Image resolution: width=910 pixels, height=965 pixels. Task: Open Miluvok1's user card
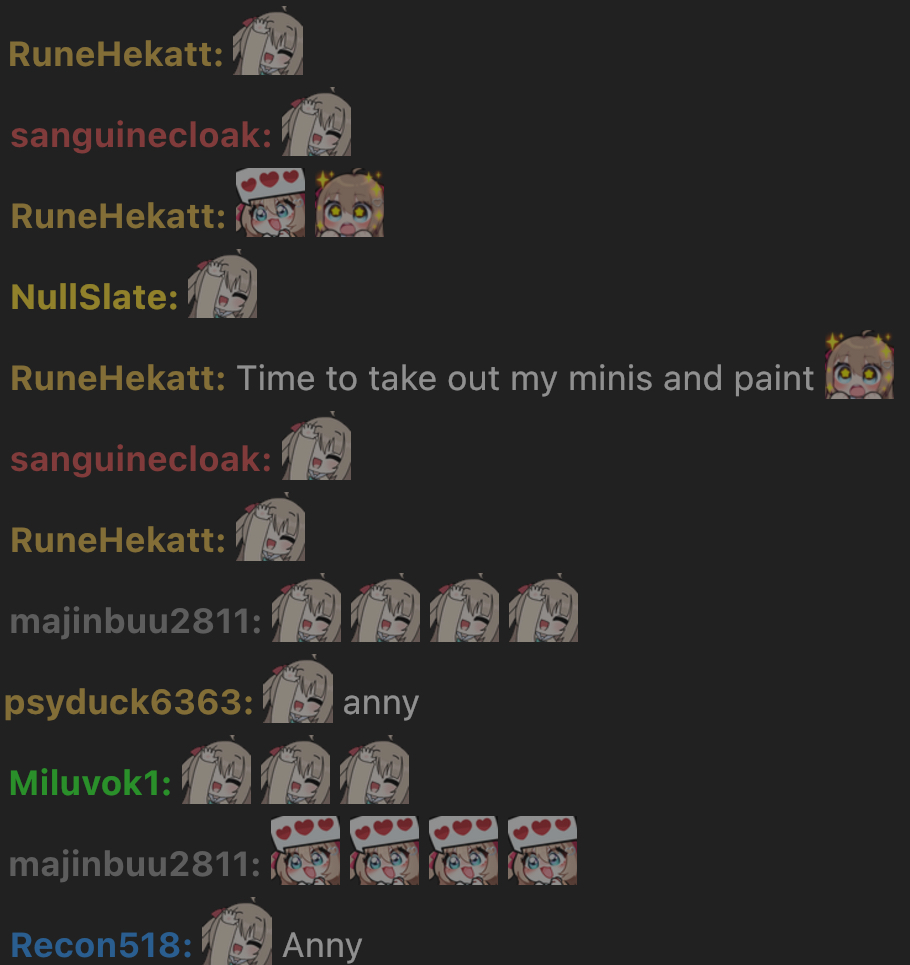point(90,783)
